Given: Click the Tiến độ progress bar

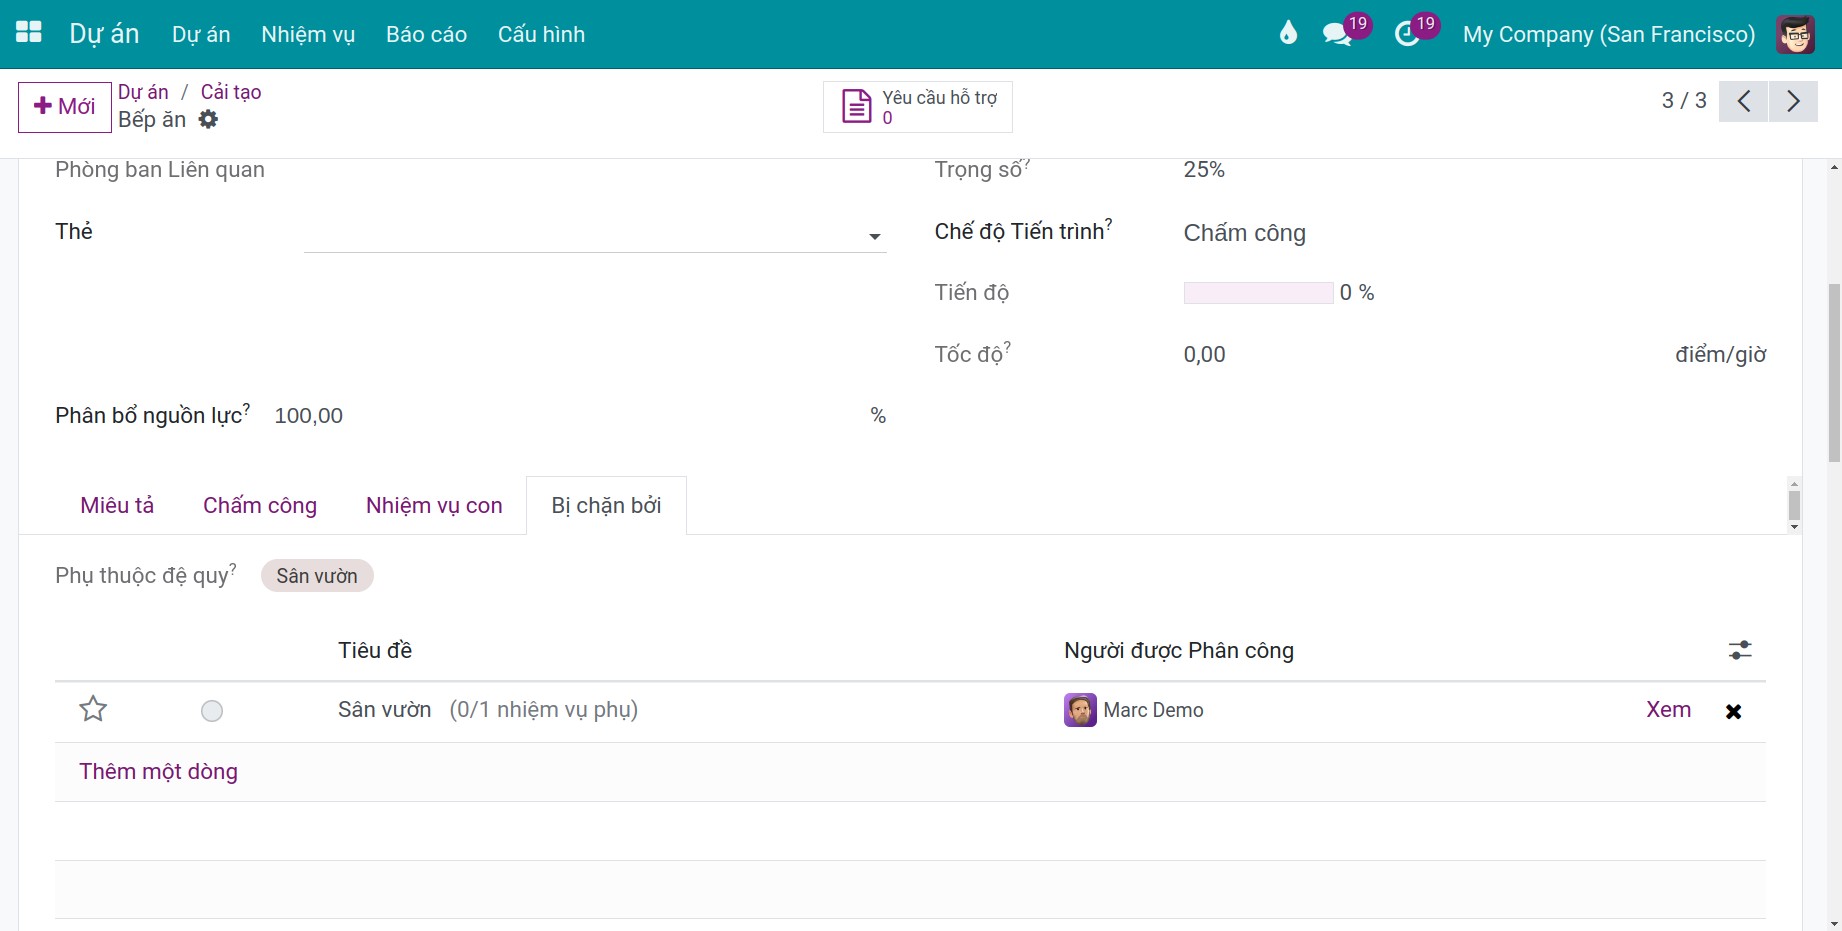Looking at the screenshot, I should [x=1258, y=293].
